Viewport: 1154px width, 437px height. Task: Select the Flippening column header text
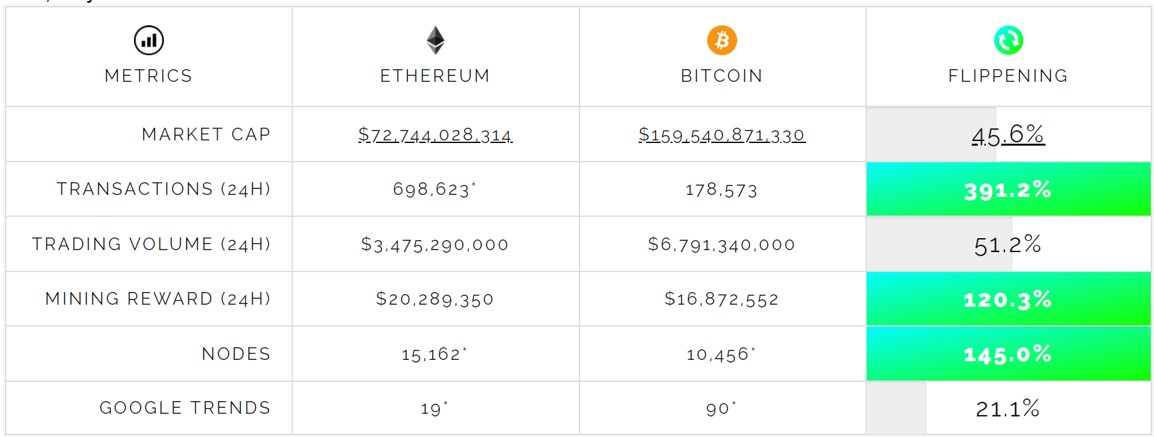point(1008,76)
